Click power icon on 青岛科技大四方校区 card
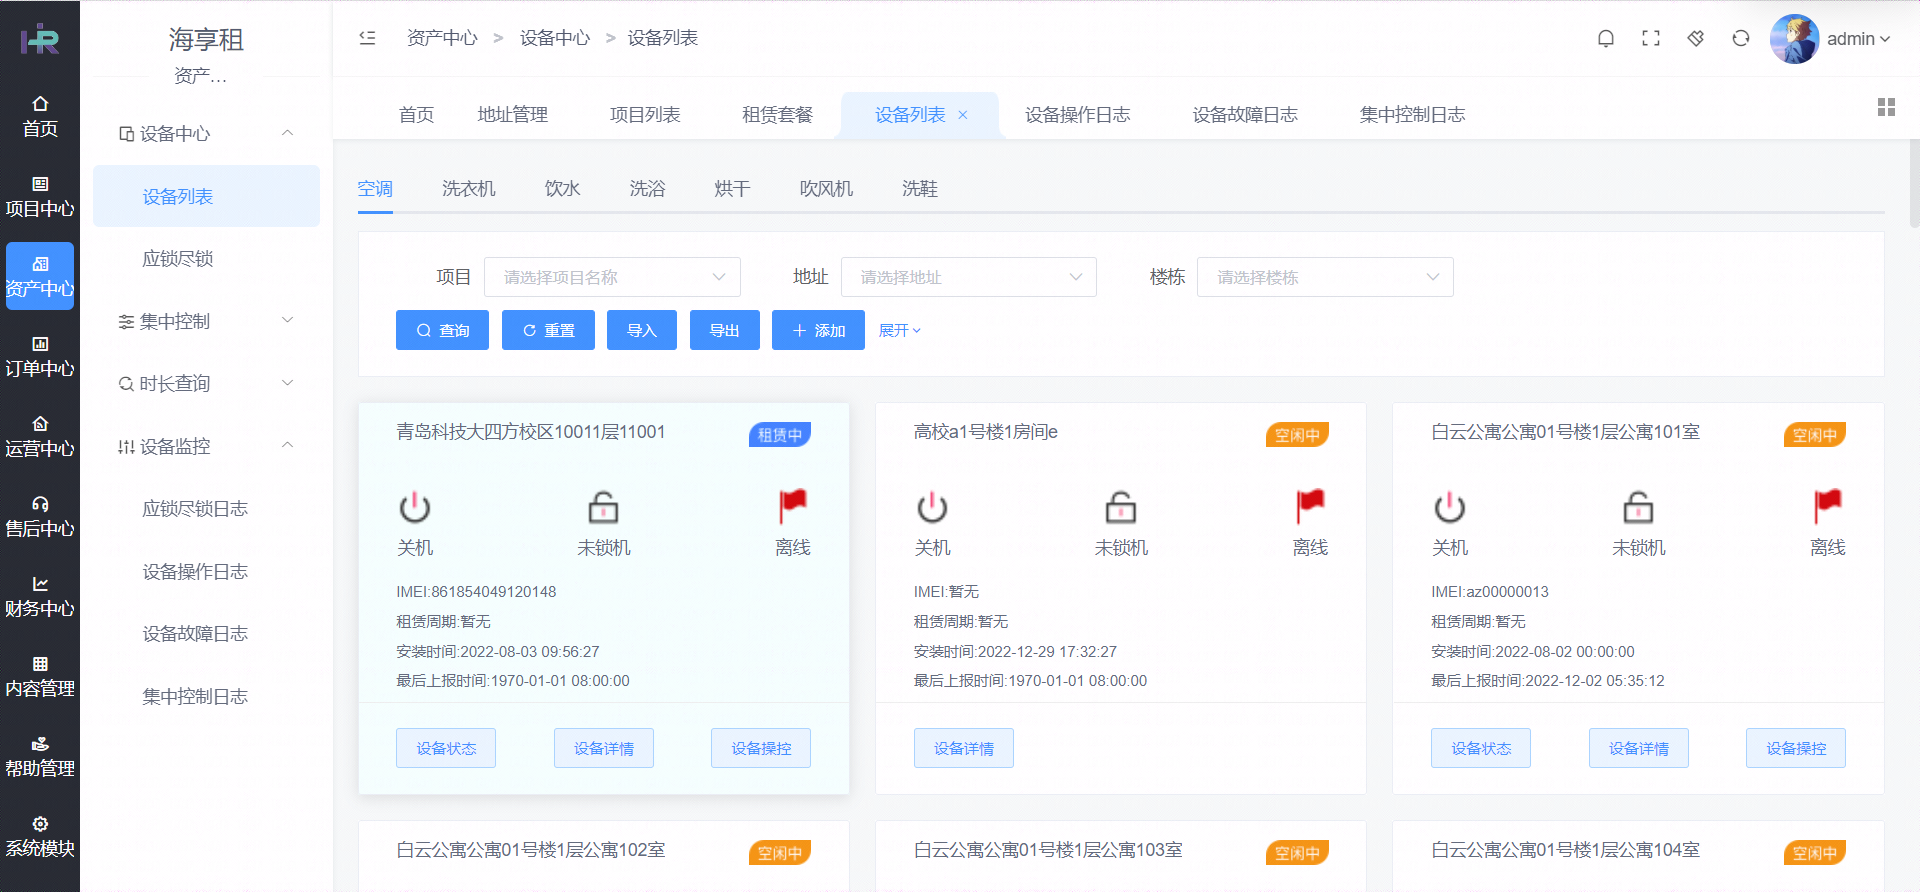1920x892 pixels. 415,507
